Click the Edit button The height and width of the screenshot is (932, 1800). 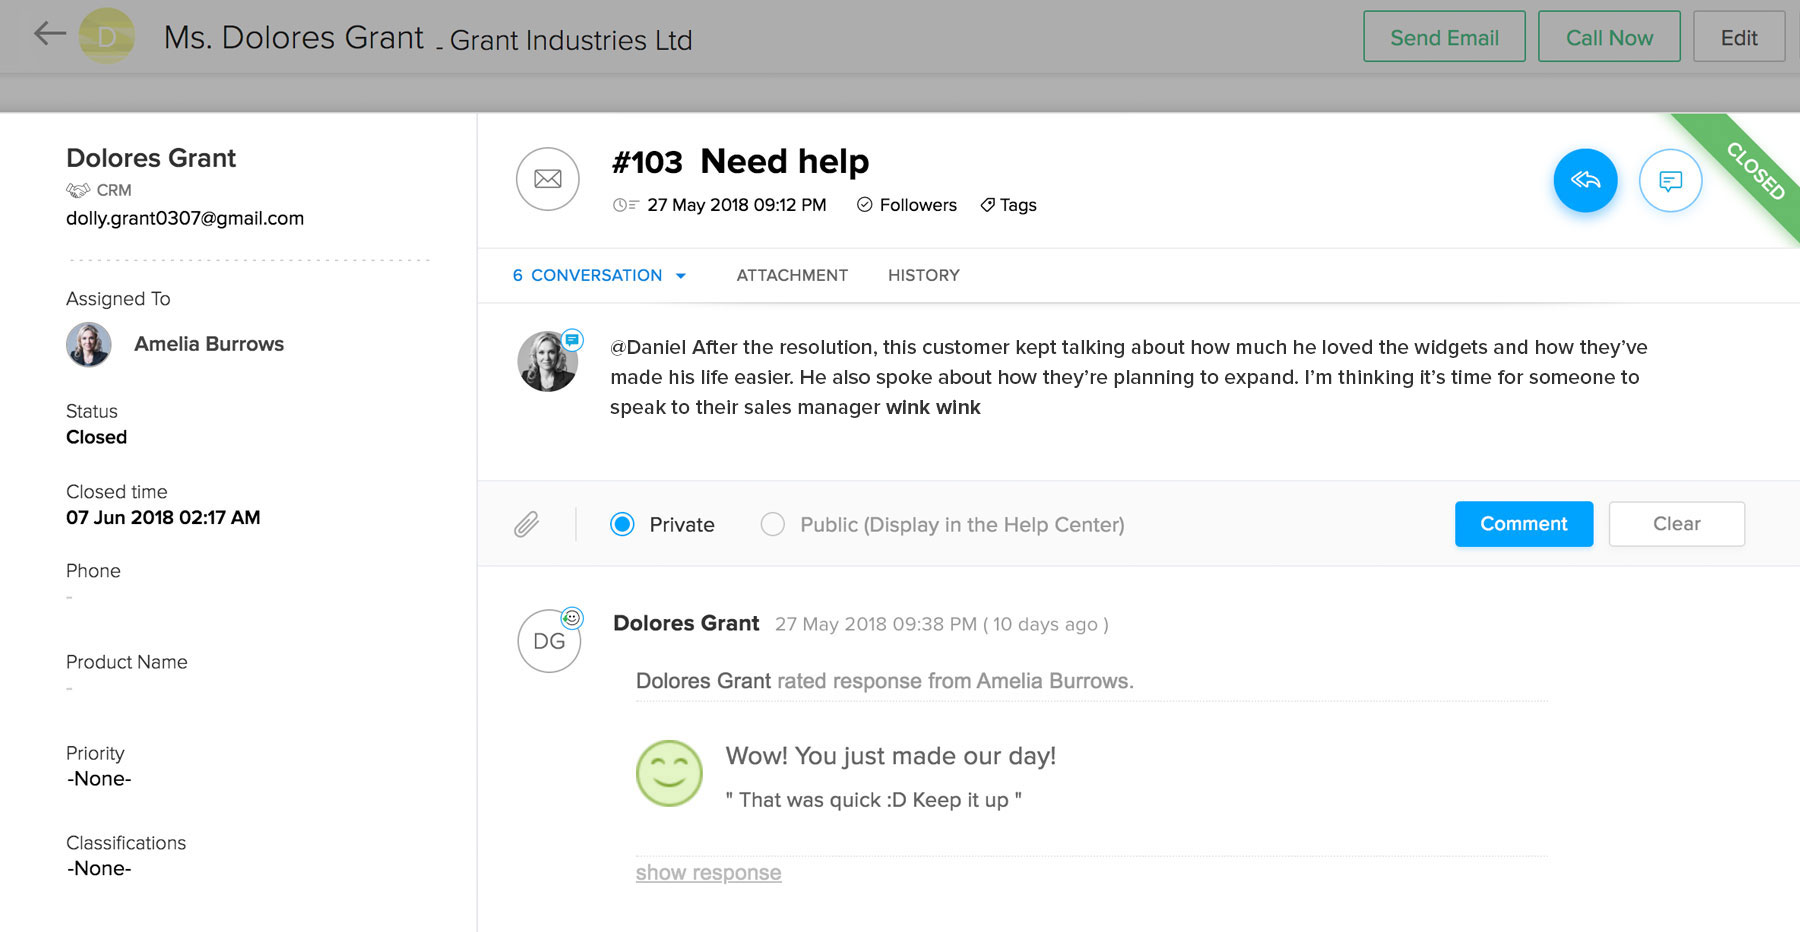click(x=1739, y=37)
